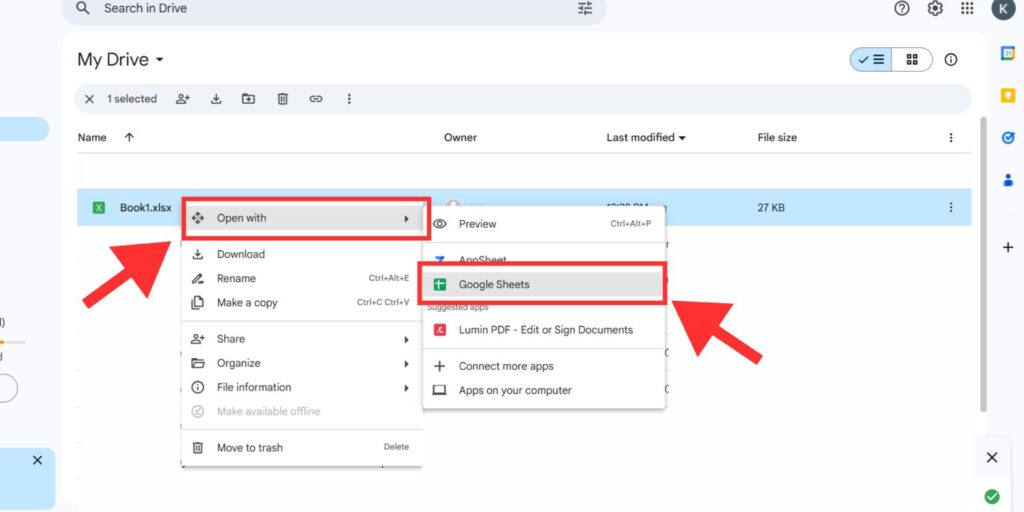Expand File information submenu
The image size is (1024, 512).
302,387
